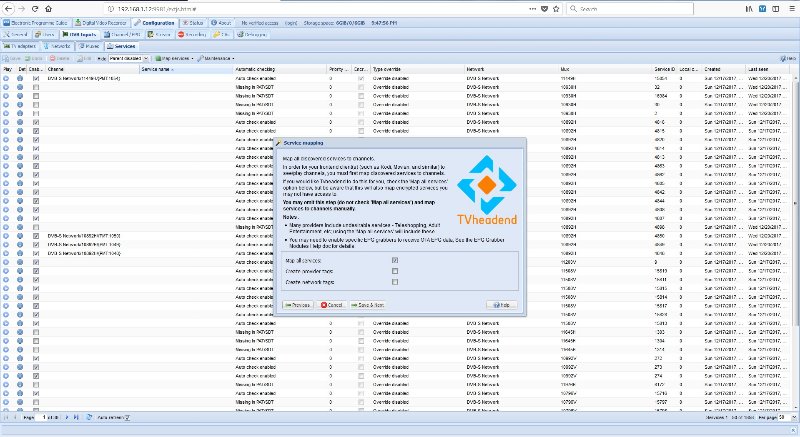The image size is (800, 437).
Task: Open the DVB Inputs configuration tab
Action: pyautogui.click(x=79, y=35)
